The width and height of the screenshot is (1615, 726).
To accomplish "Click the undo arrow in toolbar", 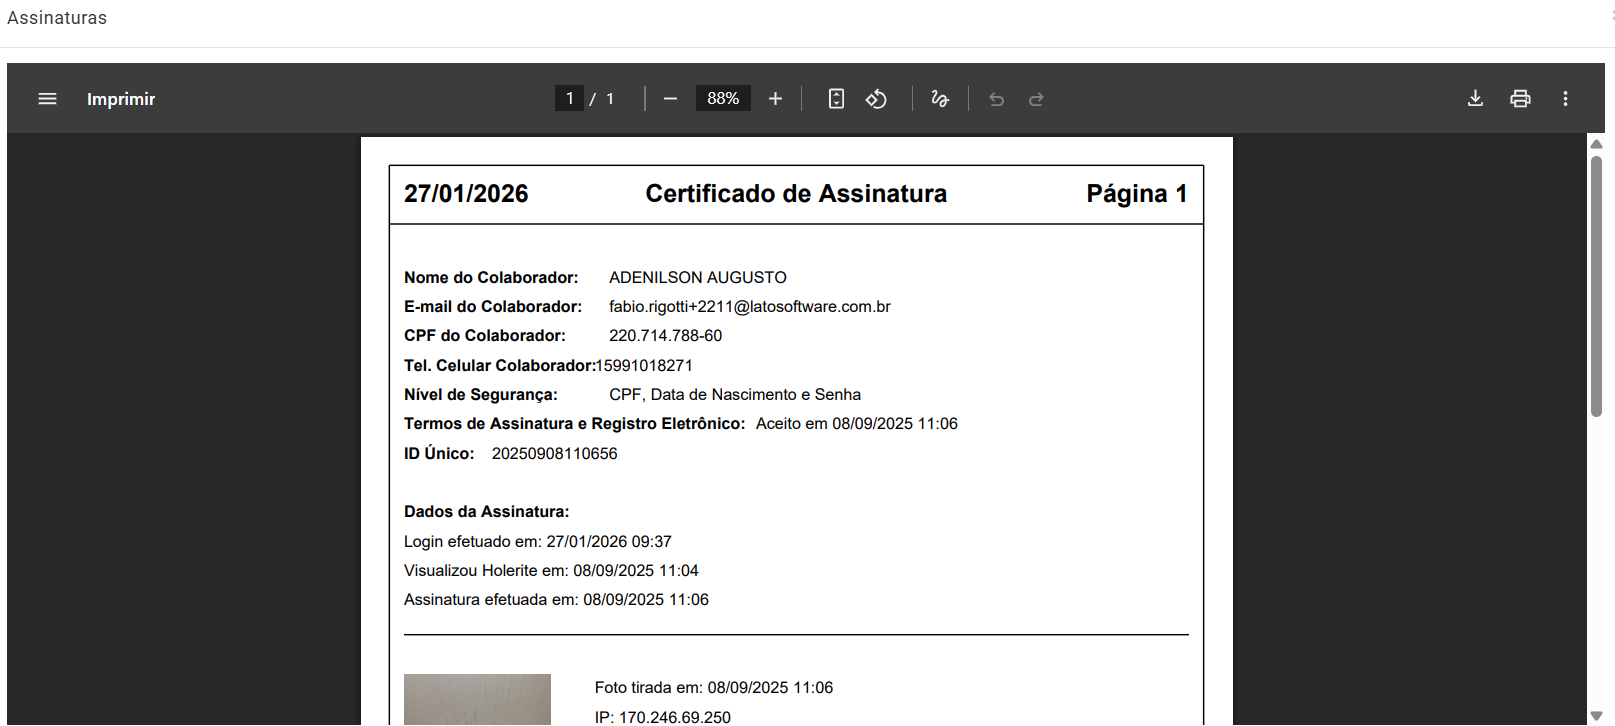I will tap(996, 99).
